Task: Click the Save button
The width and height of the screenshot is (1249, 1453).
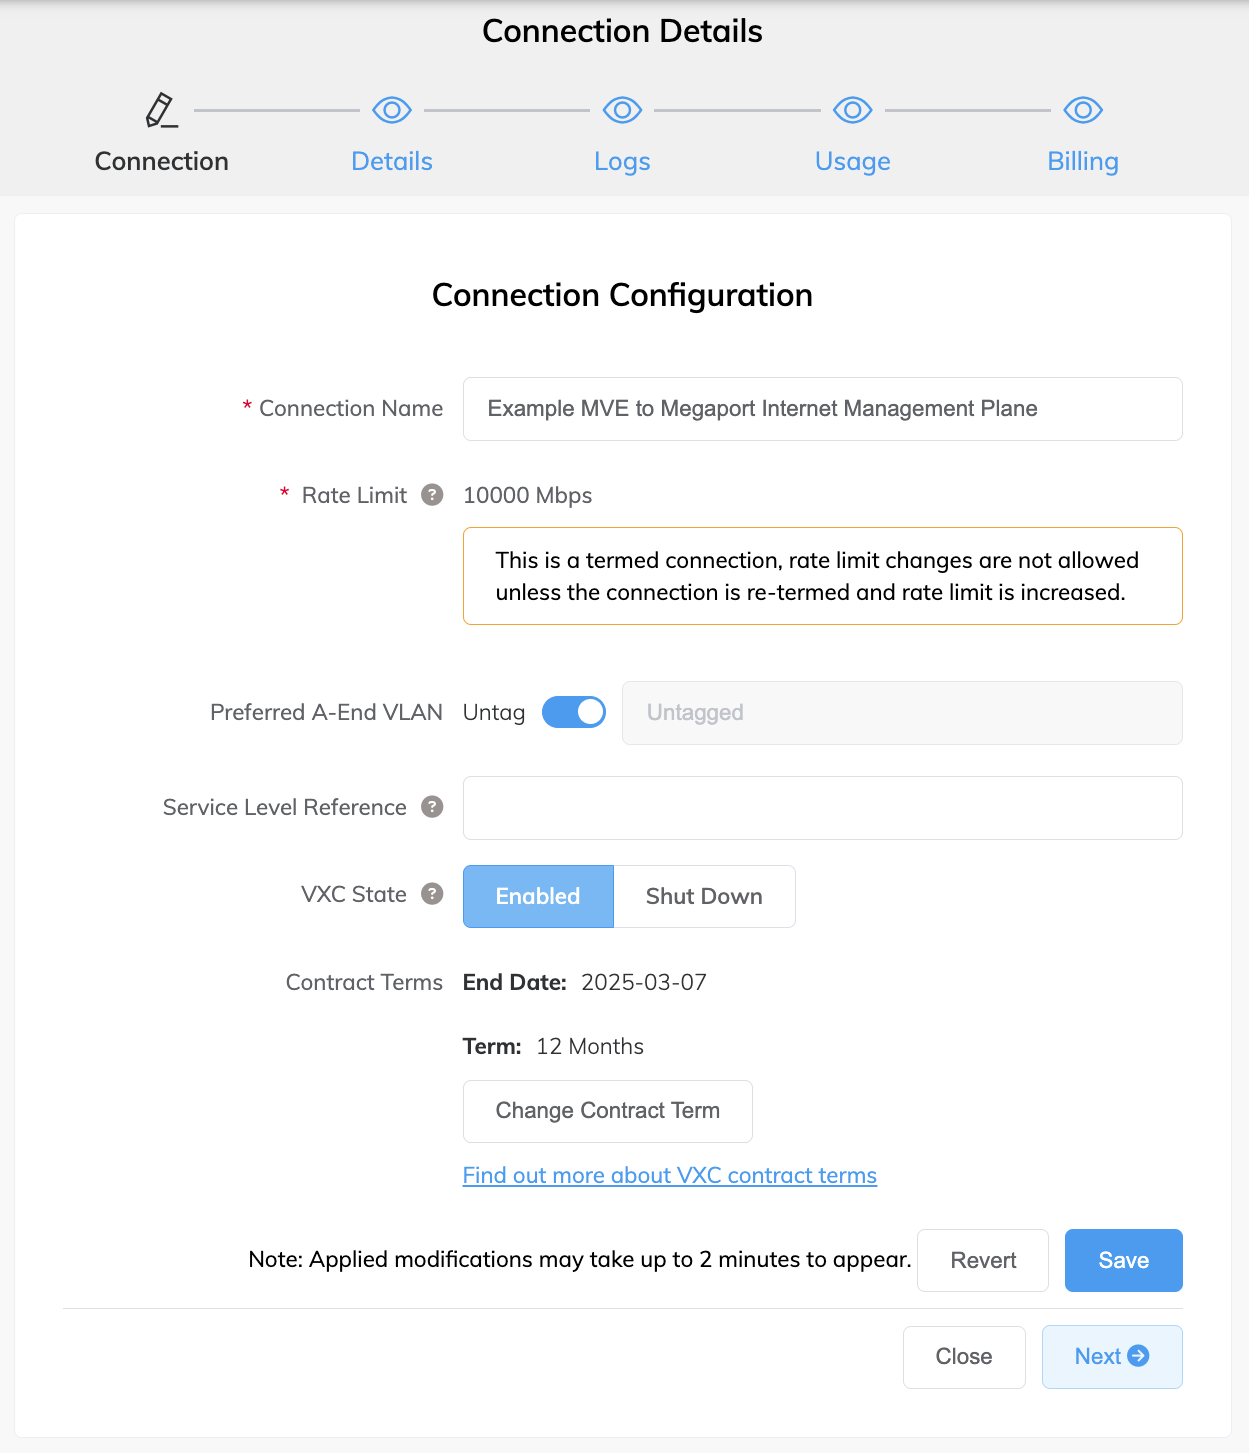Action: 1123,1260
